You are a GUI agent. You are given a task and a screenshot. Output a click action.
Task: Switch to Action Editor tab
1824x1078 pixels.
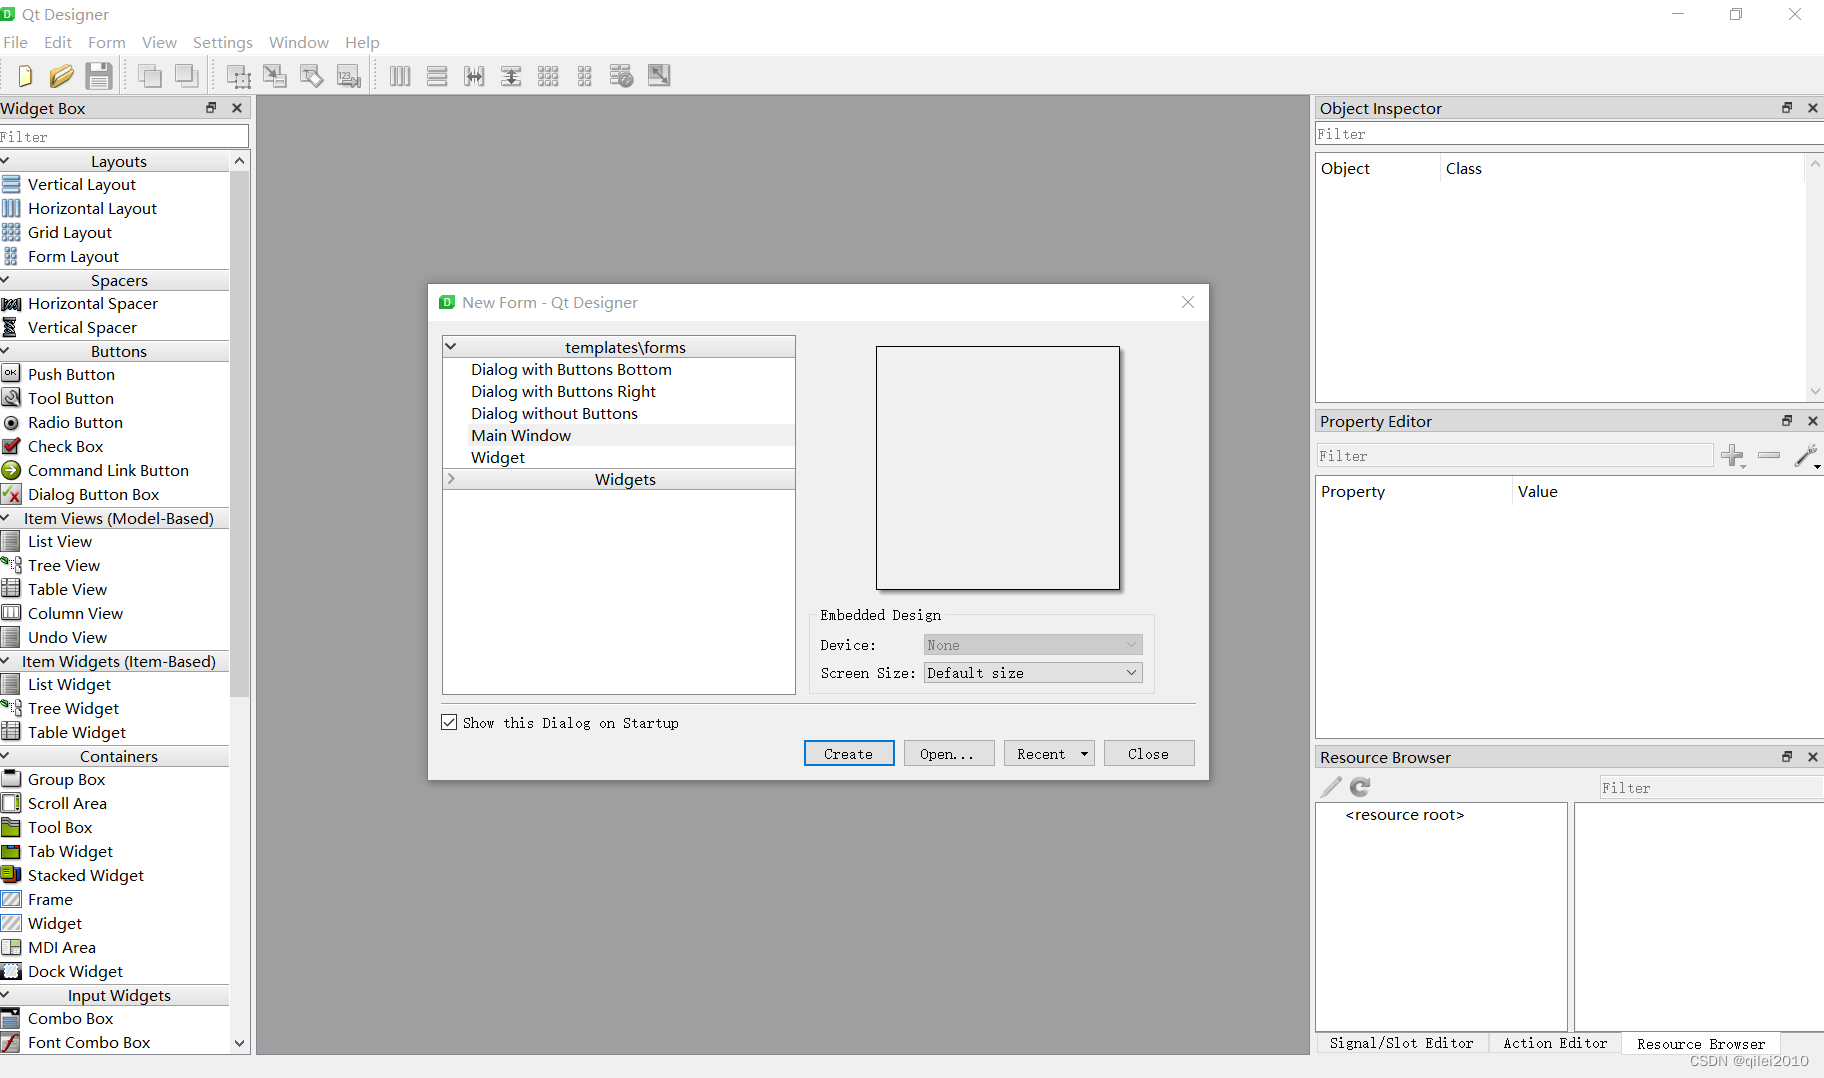[x=1555, y=1043]
